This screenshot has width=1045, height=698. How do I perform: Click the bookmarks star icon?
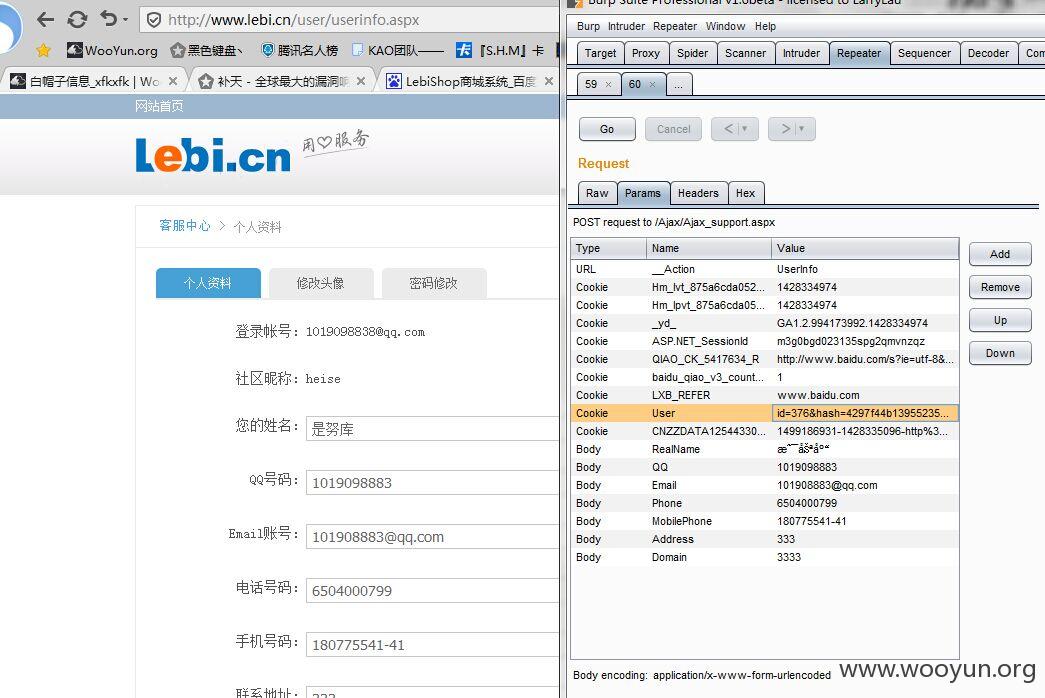(x=43, y=50)
